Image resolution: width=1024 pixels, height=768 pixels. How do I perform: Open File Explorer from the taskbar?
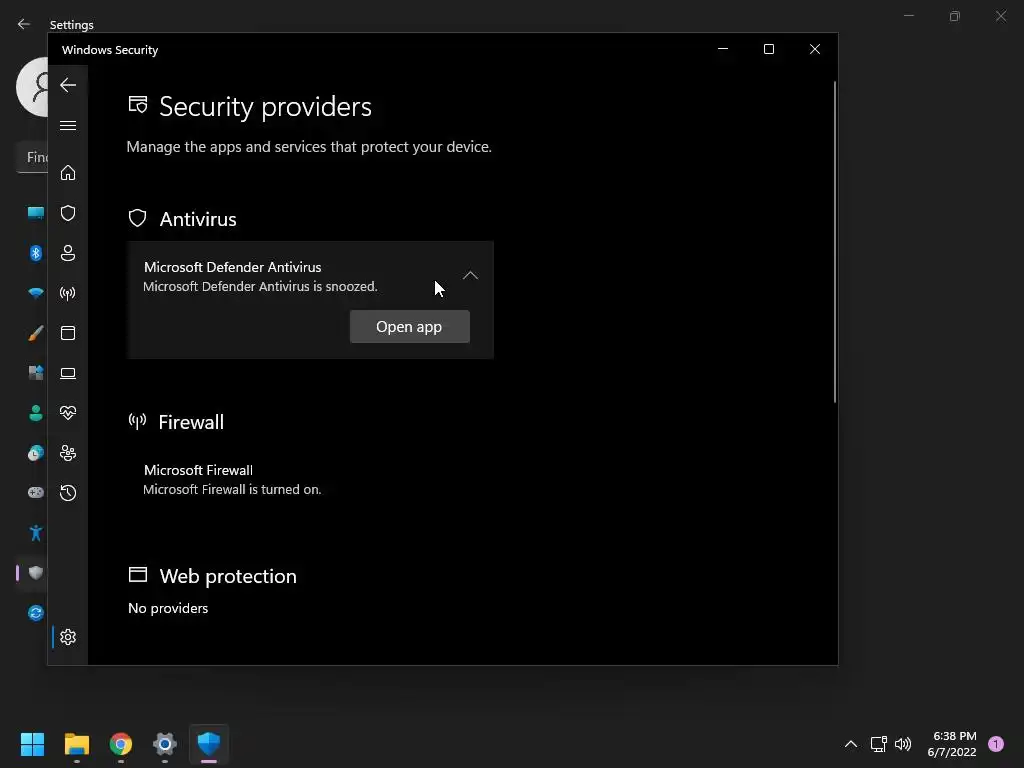coord(76,744)
